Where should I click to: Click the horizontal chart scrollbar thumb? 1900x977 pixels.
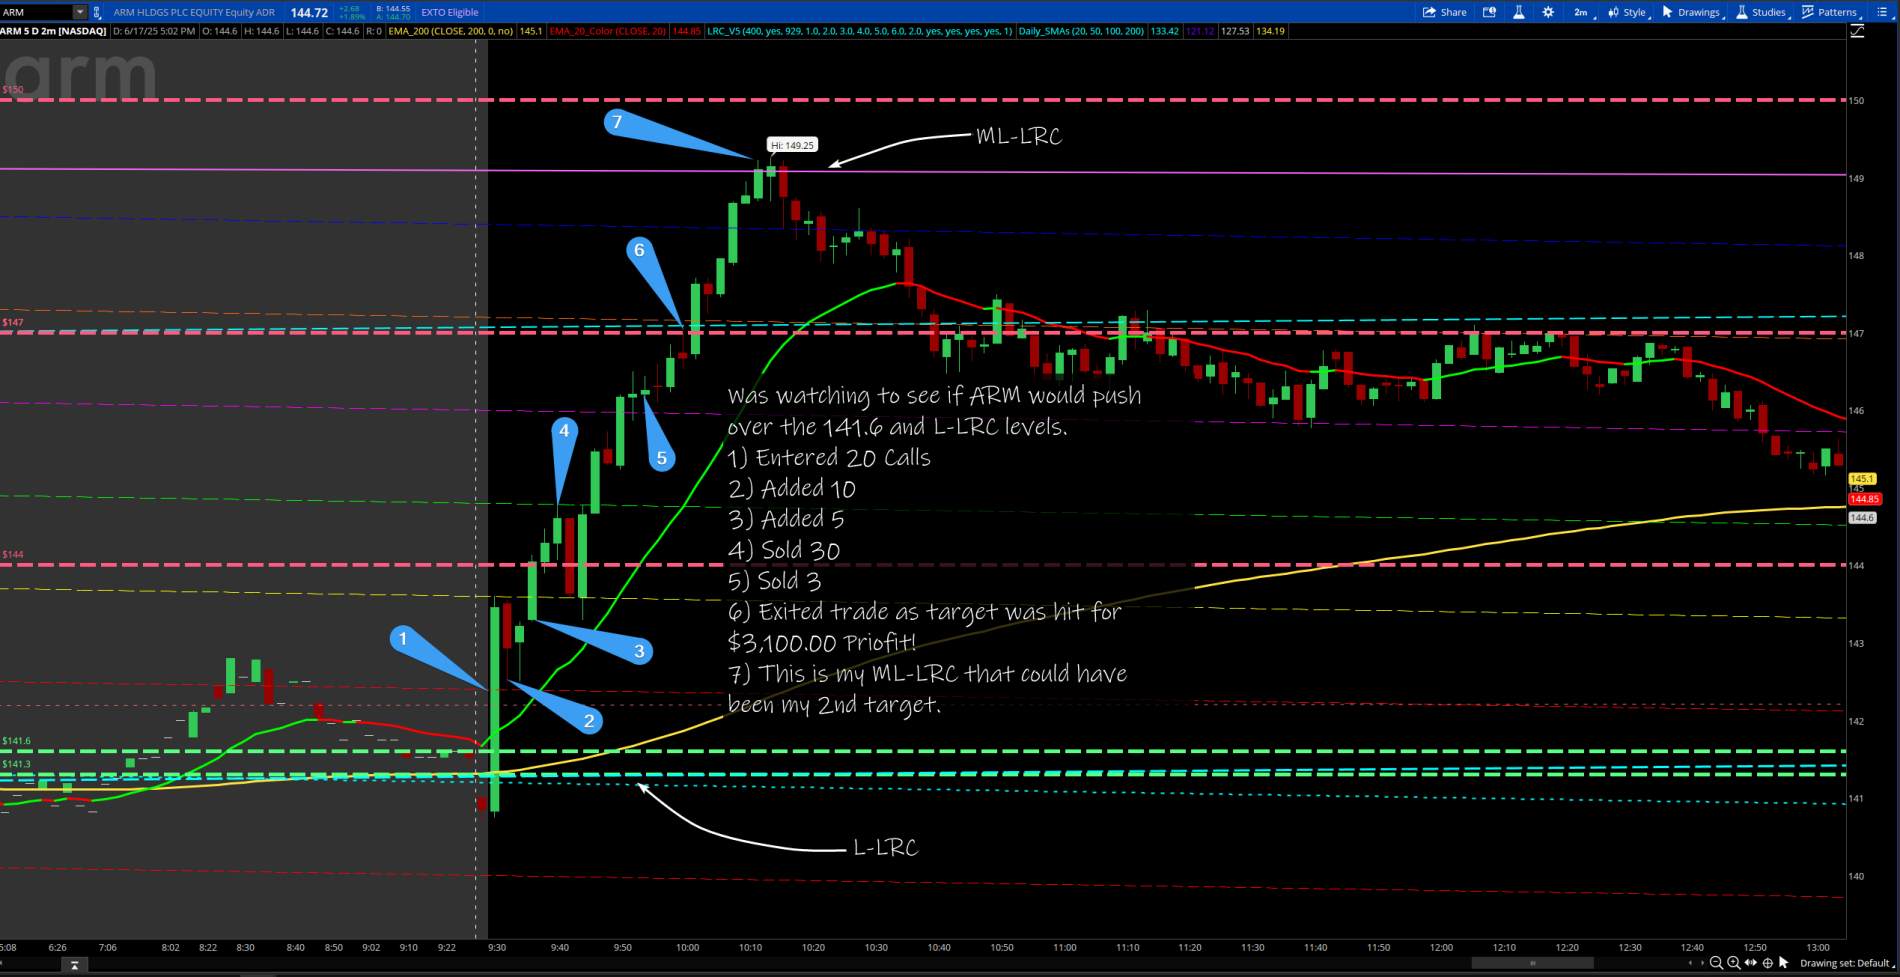tap(1532, 963)
